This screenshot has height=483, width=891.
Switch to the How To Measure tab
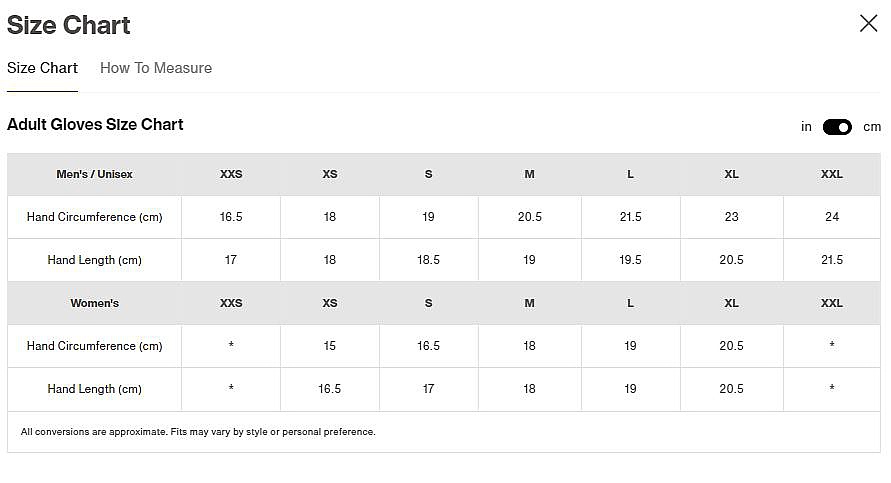(156, 68)
